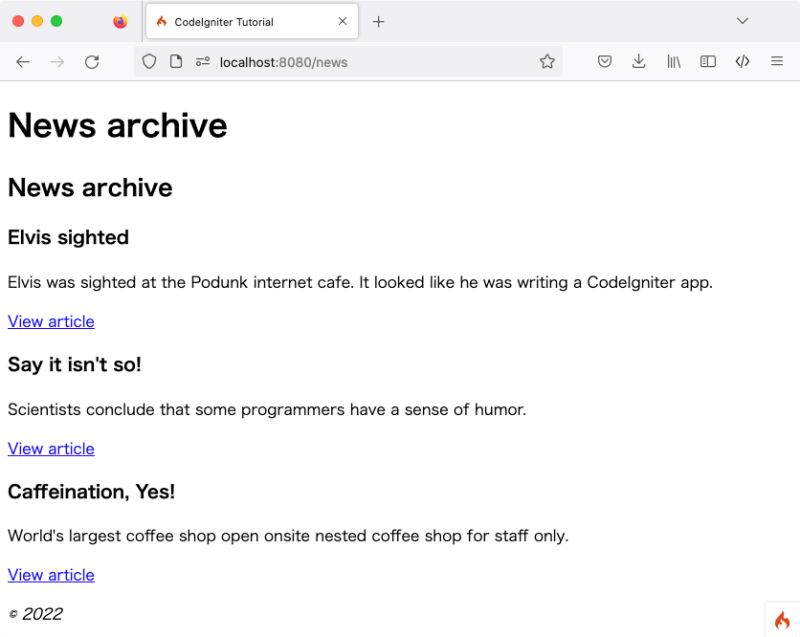
Task: Click View article under Say it isn't so!
Action: point(50,448)
